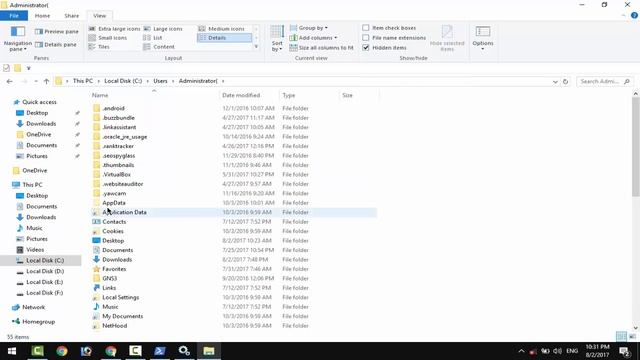Open the Sort by menu
Viewport: 640px width, 360px height.
[277, 38]
